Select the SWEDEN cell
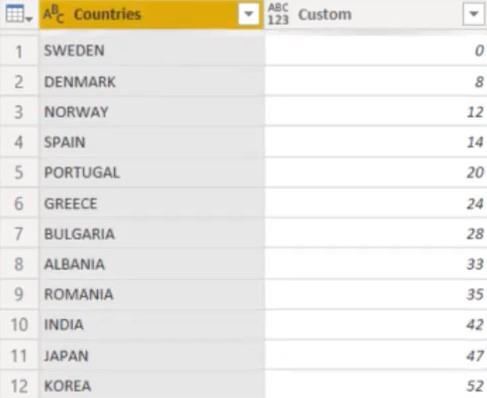Viewport: 487px width, 398px height. [152, 51]
